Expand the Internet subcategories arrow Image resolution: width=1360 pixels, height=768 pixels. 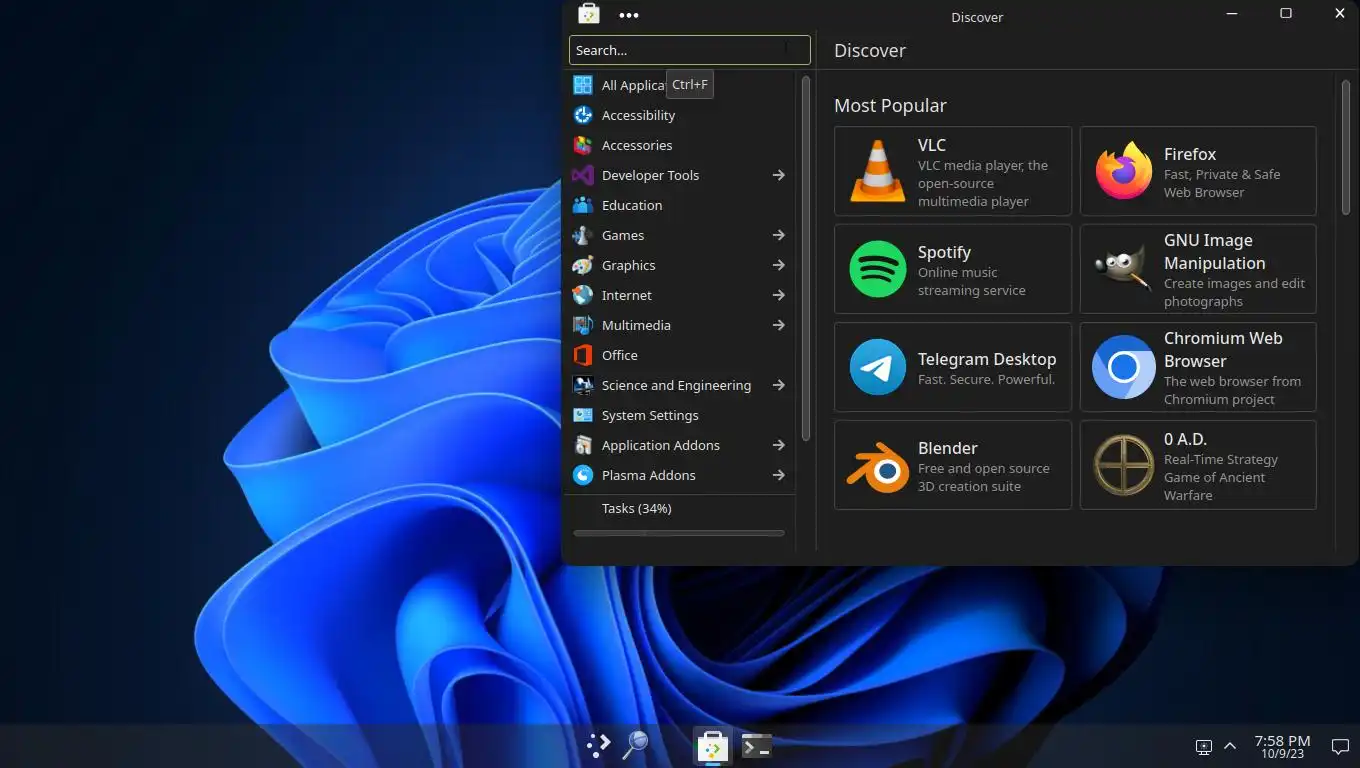click(x=778, y=295)
